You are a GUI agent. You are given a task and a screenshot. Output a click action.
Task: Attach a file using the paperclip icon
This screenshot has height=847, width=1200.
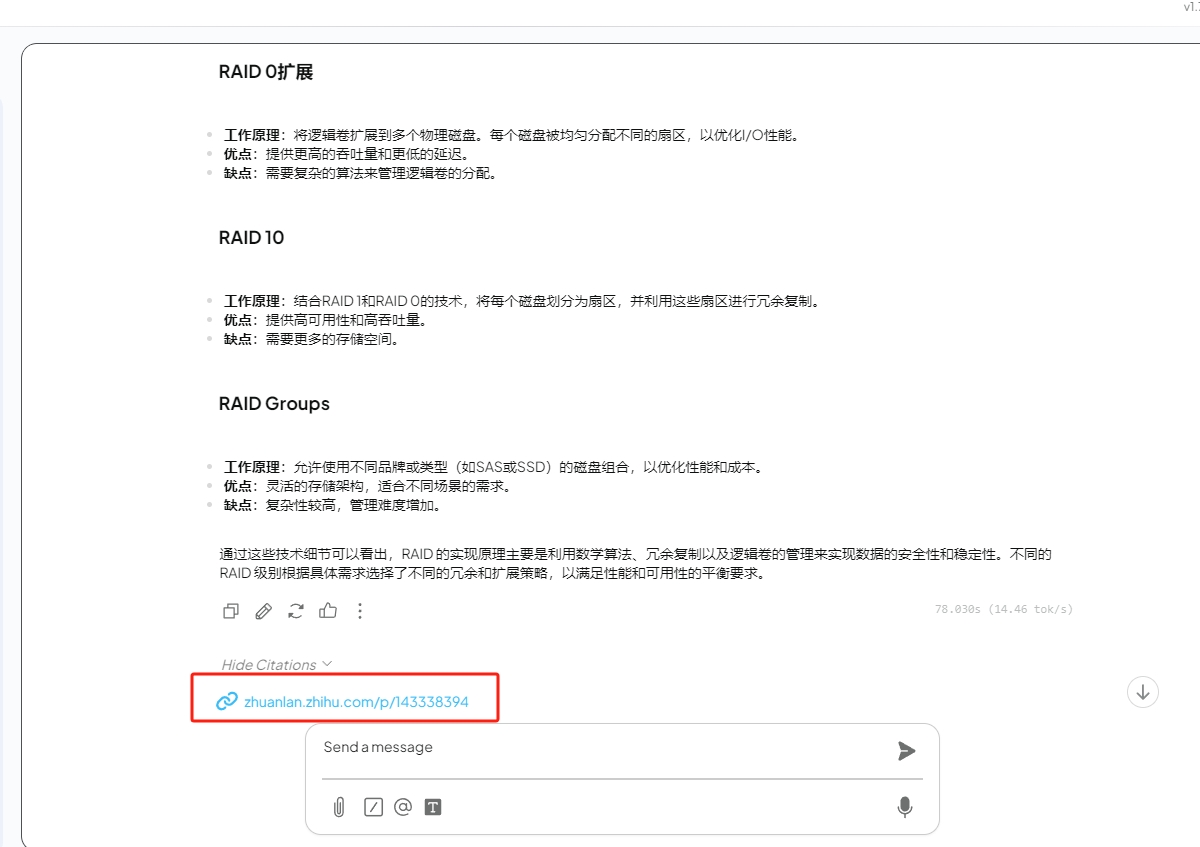339,807
